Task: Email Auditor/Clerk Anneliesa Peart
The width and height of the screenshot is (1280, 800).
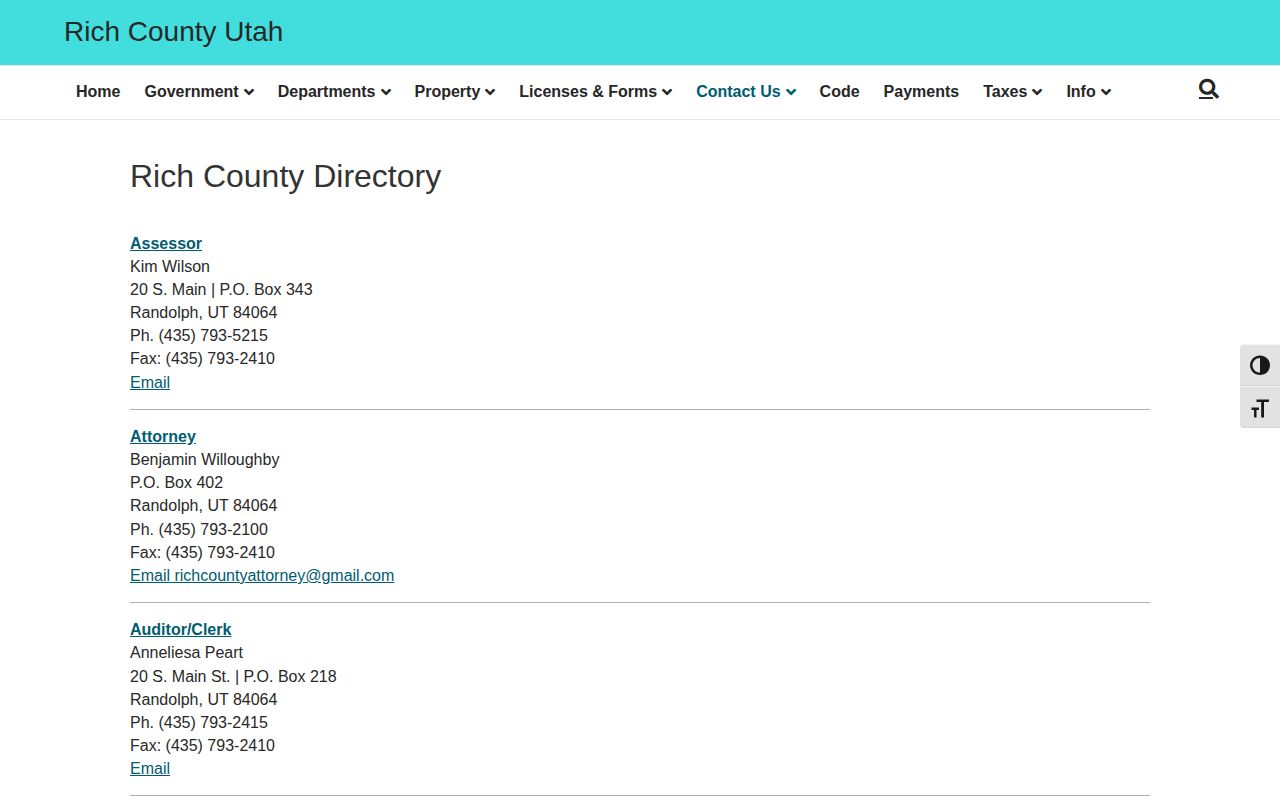Action: click(x=150, y=768)
